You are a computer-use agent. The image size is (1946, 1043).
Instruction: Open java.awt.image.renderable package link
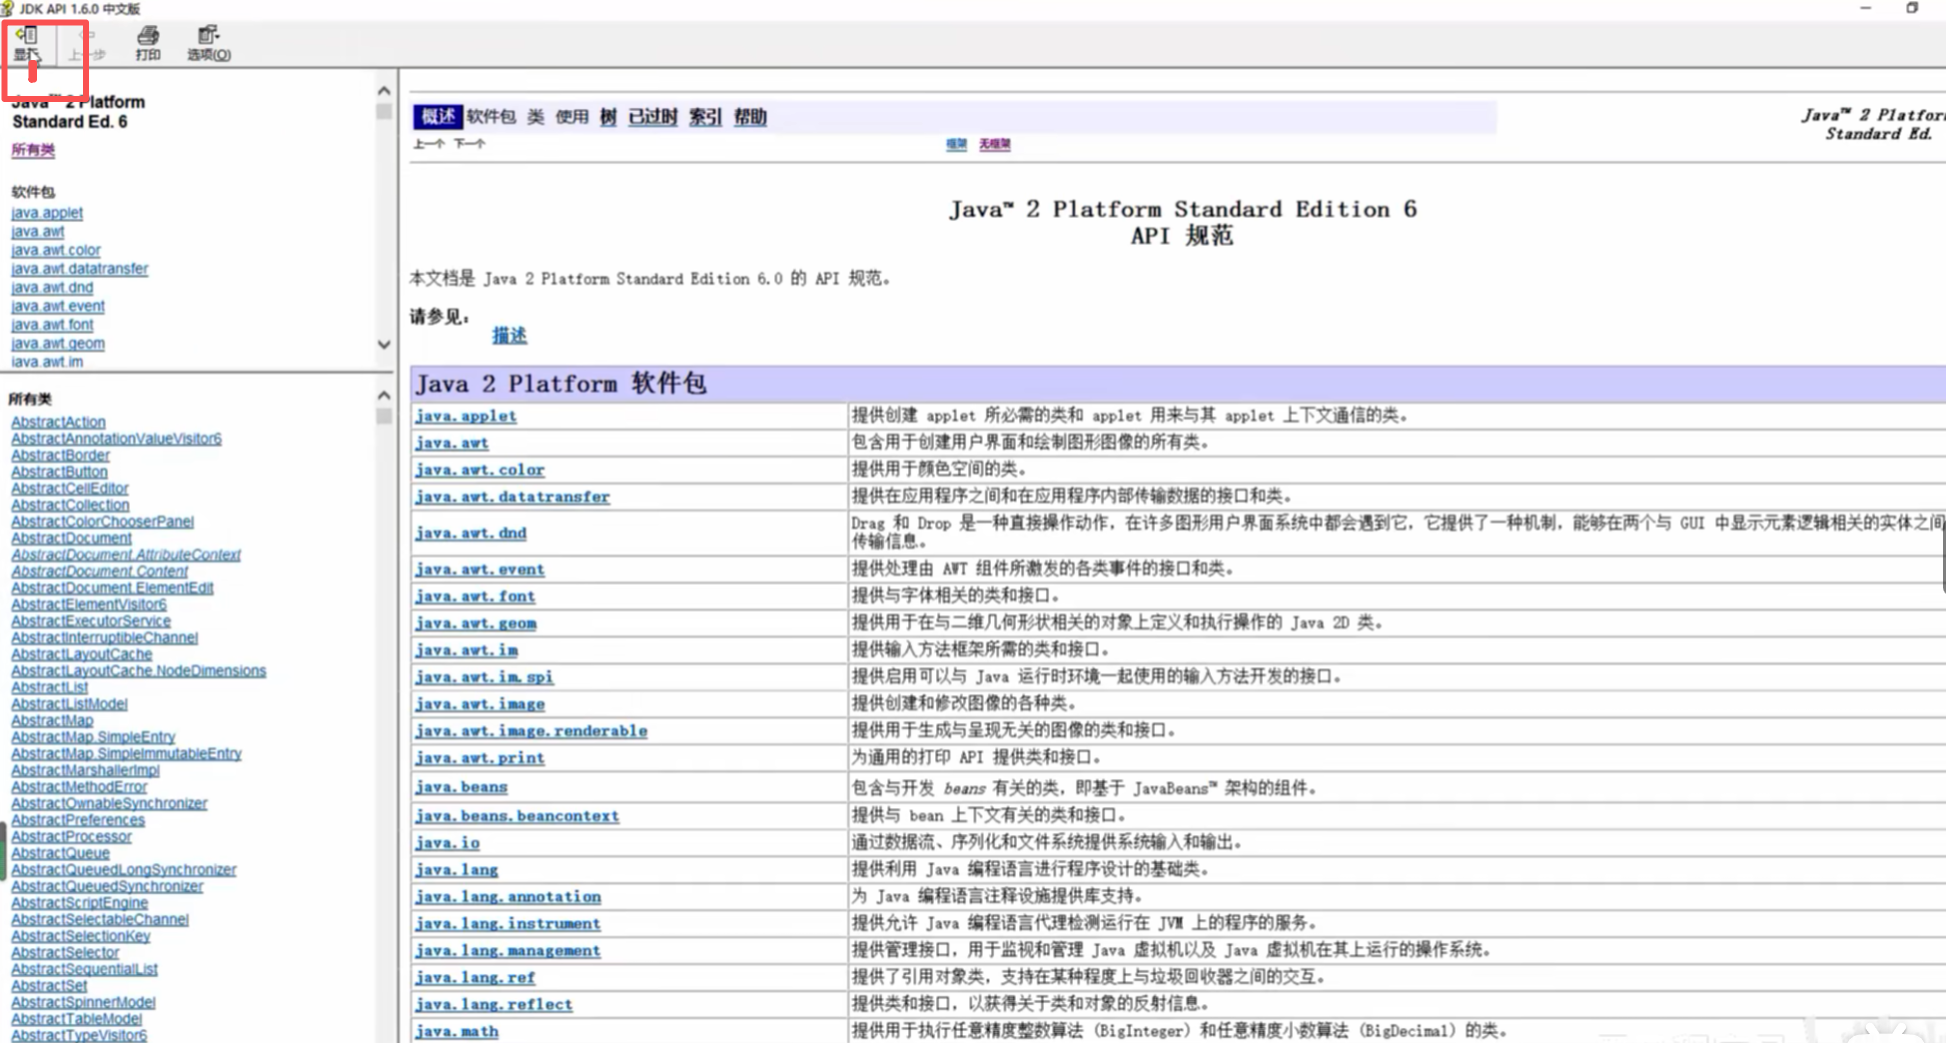click(x=531, y=731)
